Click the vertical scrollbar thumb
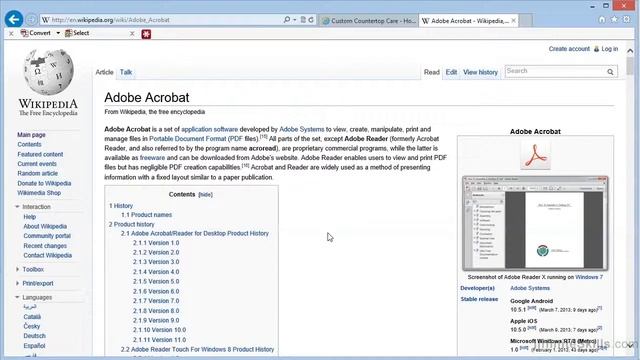Image resolution: width=640 pixels, height=360 pixels. (x=630, y=66)
